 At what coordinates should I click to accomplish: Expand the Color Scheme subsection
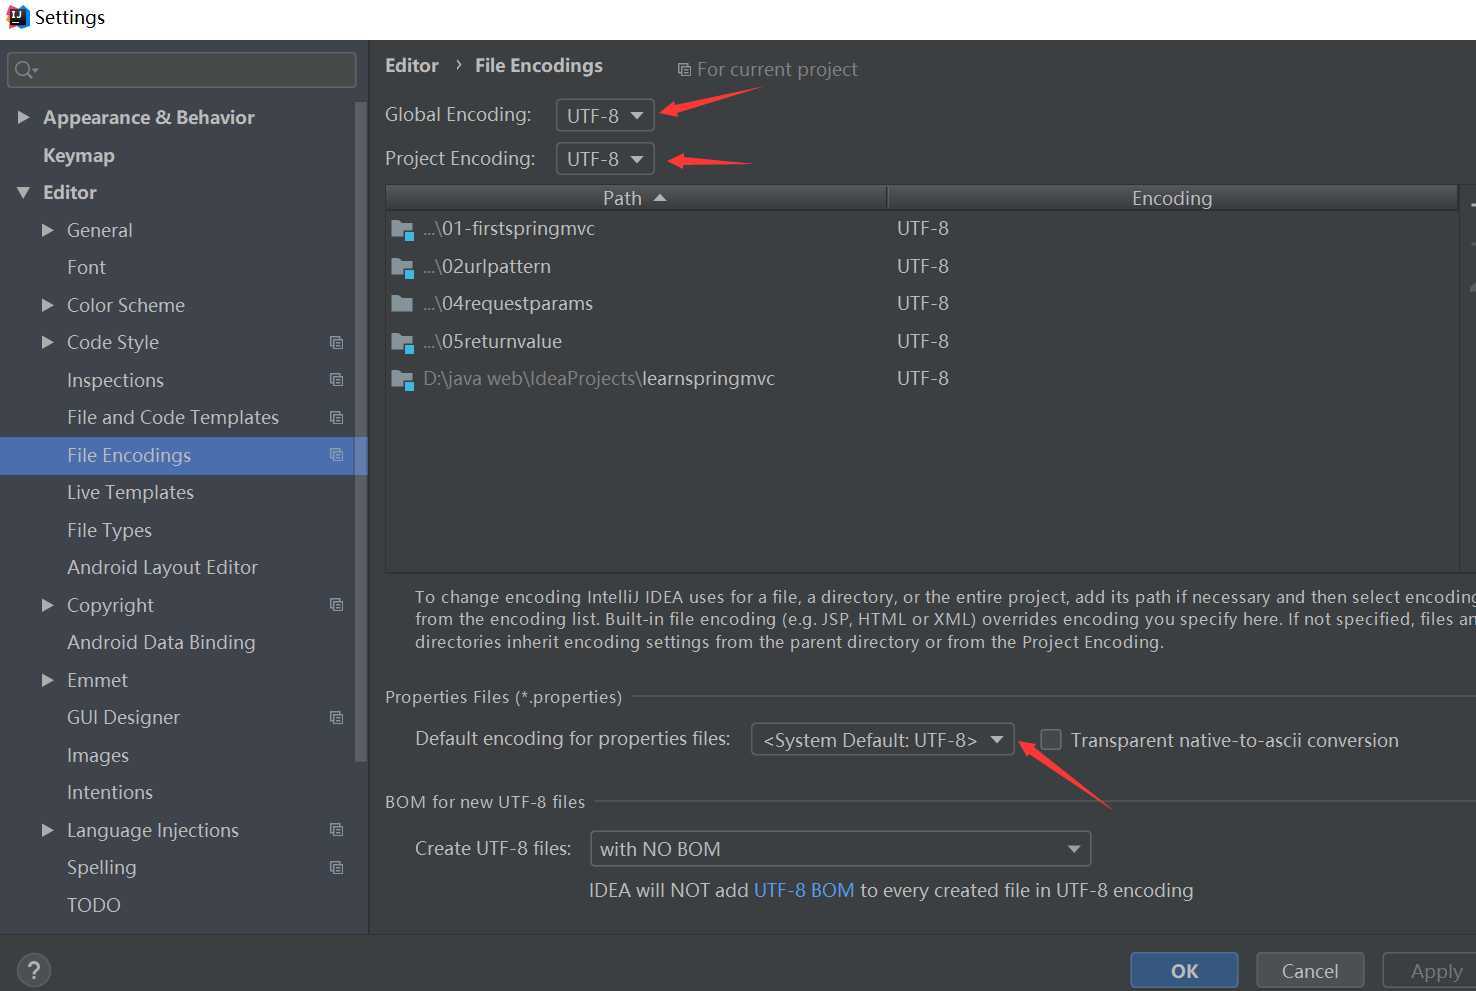tap(47, 305)
